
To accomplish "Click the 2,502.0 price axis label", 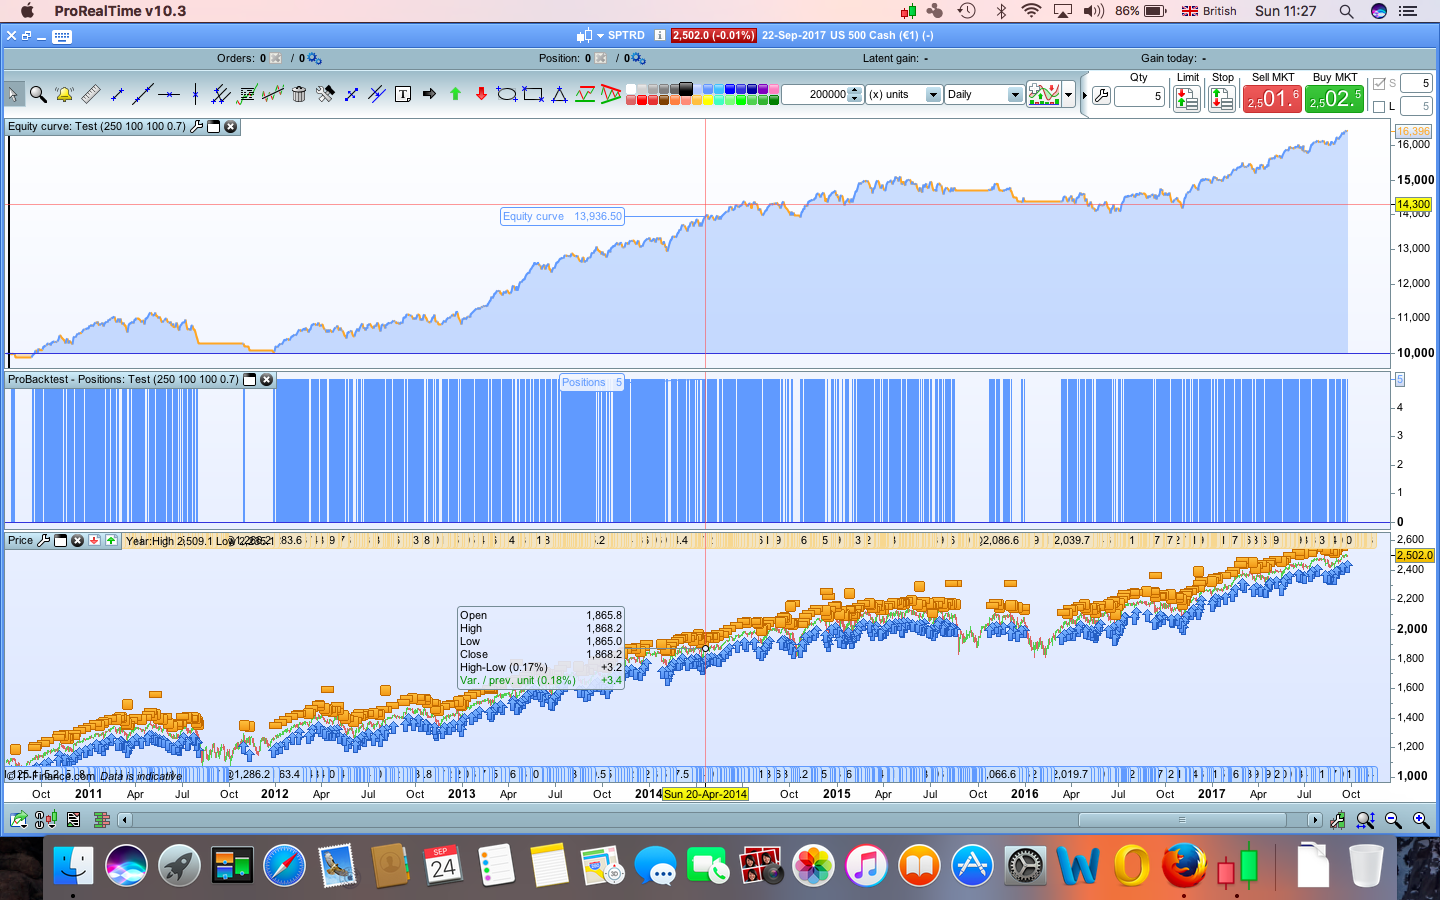I will tap(1414, 555).
